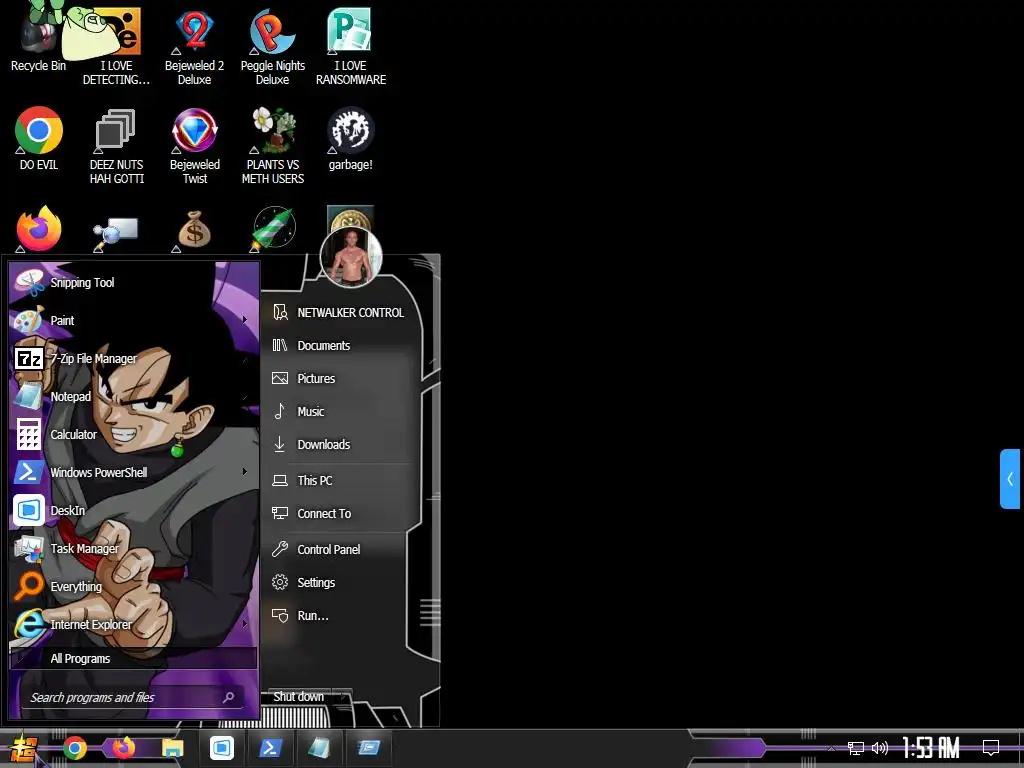
Task: Click the search magnifier icon in Start menu
Action: click(x=229, y=697)
